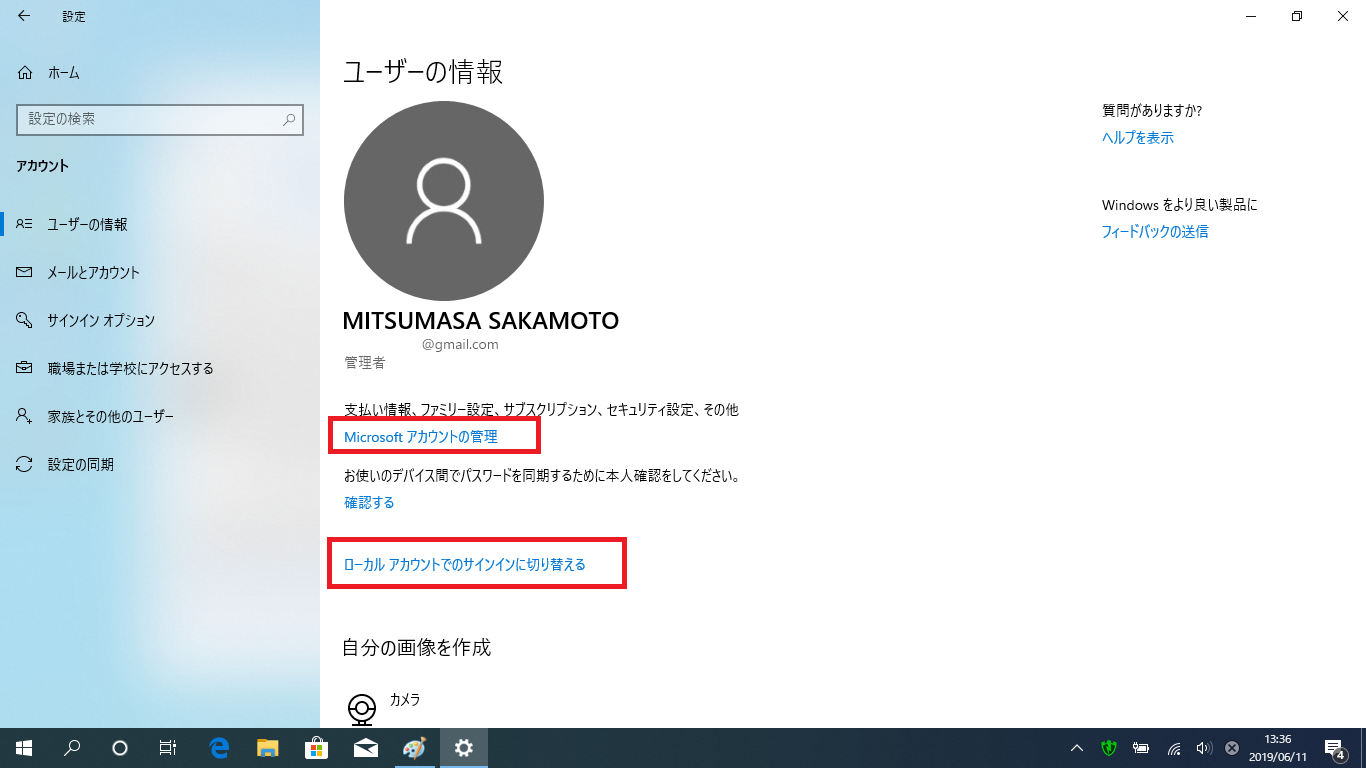Click ローカル アカウントでのサインインに切り替える link
This screenshot has width=1366, height=768.
[465, 565]
